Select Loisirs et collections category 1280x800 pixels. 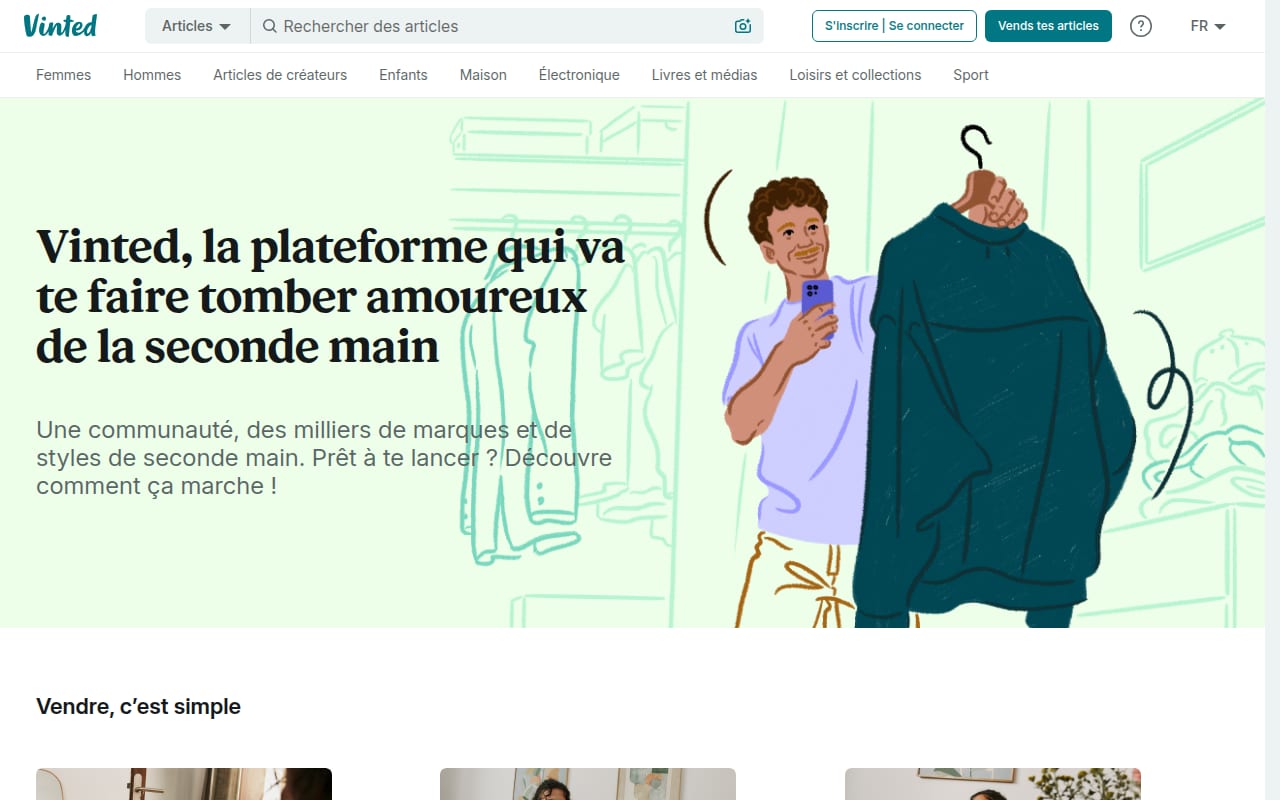point(855,75)
